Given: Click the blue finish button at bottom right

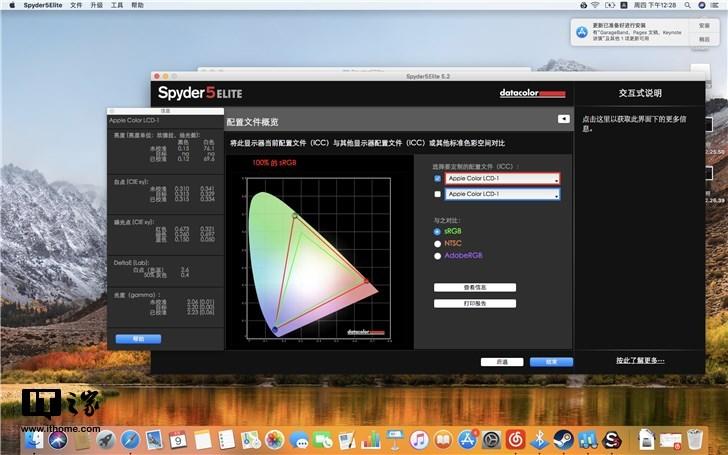Looking at the screenshot, I should 551,362.
